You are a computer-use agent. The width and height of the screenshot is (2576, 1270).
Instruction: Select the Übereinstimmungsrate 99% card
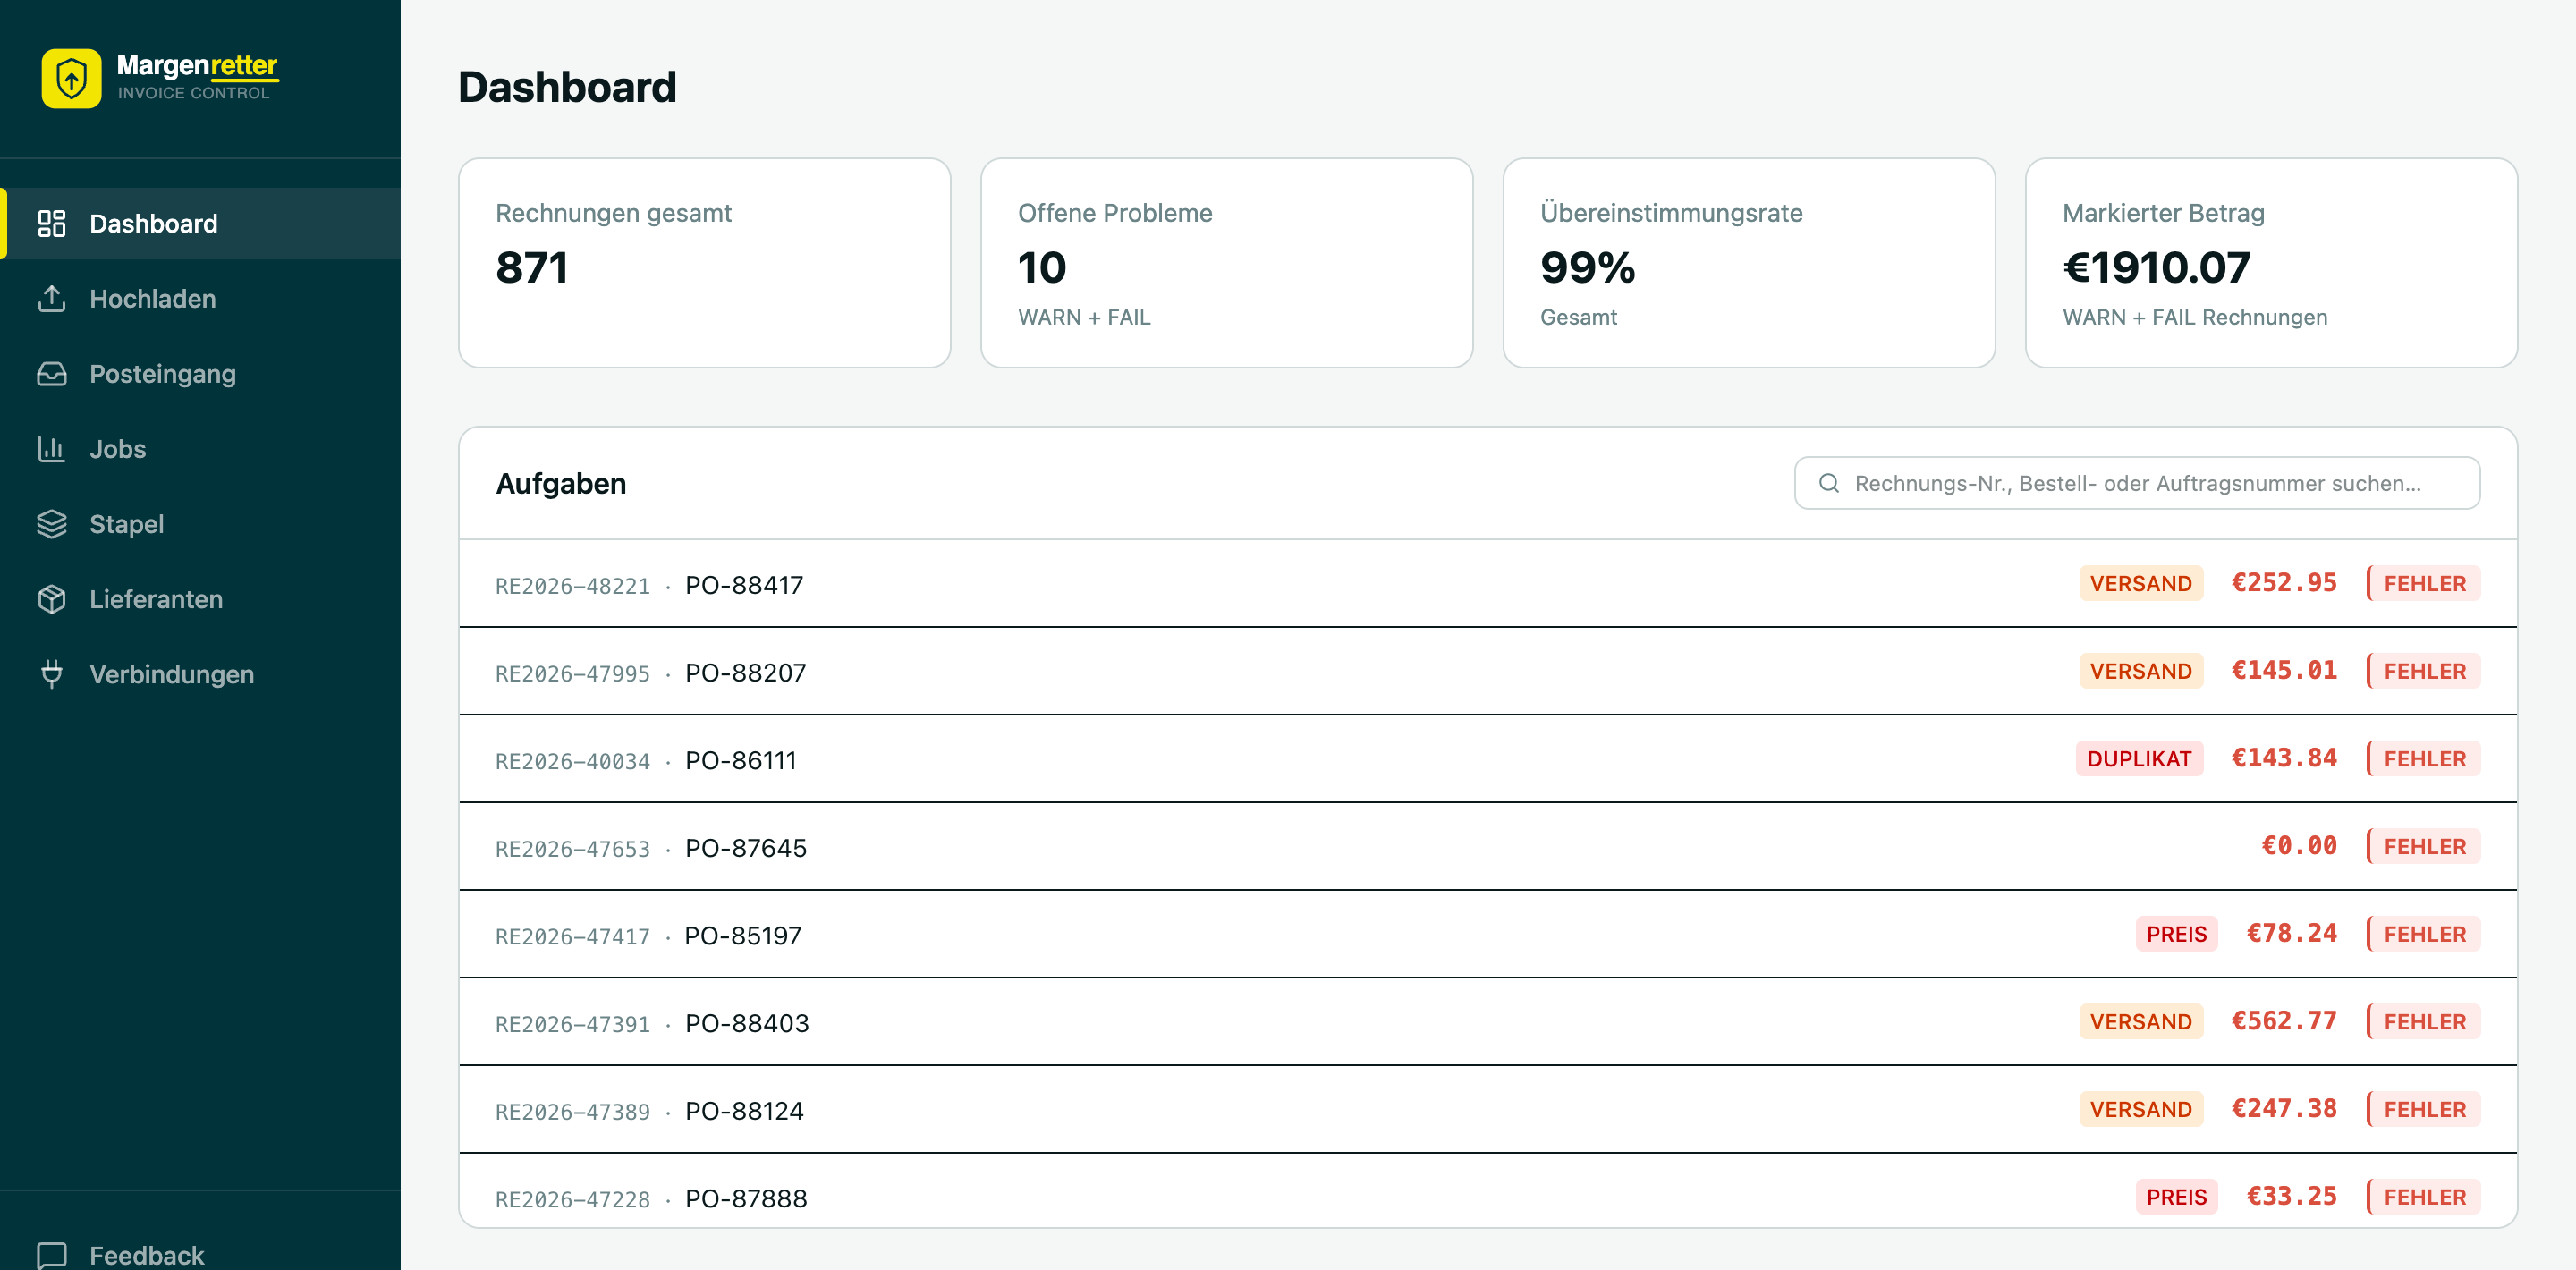coord(1748,262)
